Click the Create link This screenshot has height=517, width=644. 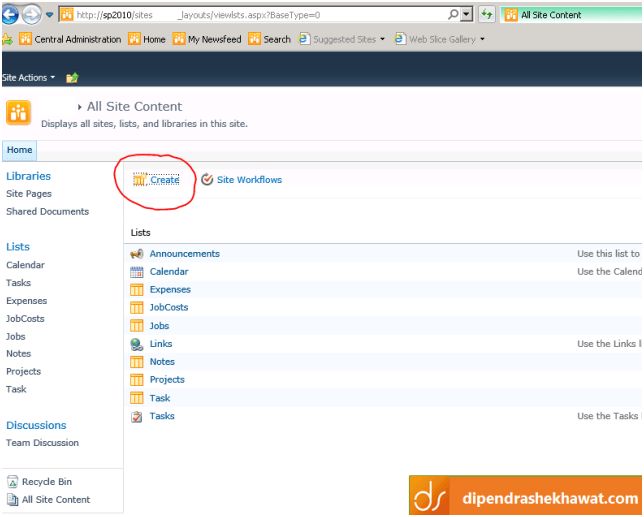pyautogui.click(x=165, y=180)
